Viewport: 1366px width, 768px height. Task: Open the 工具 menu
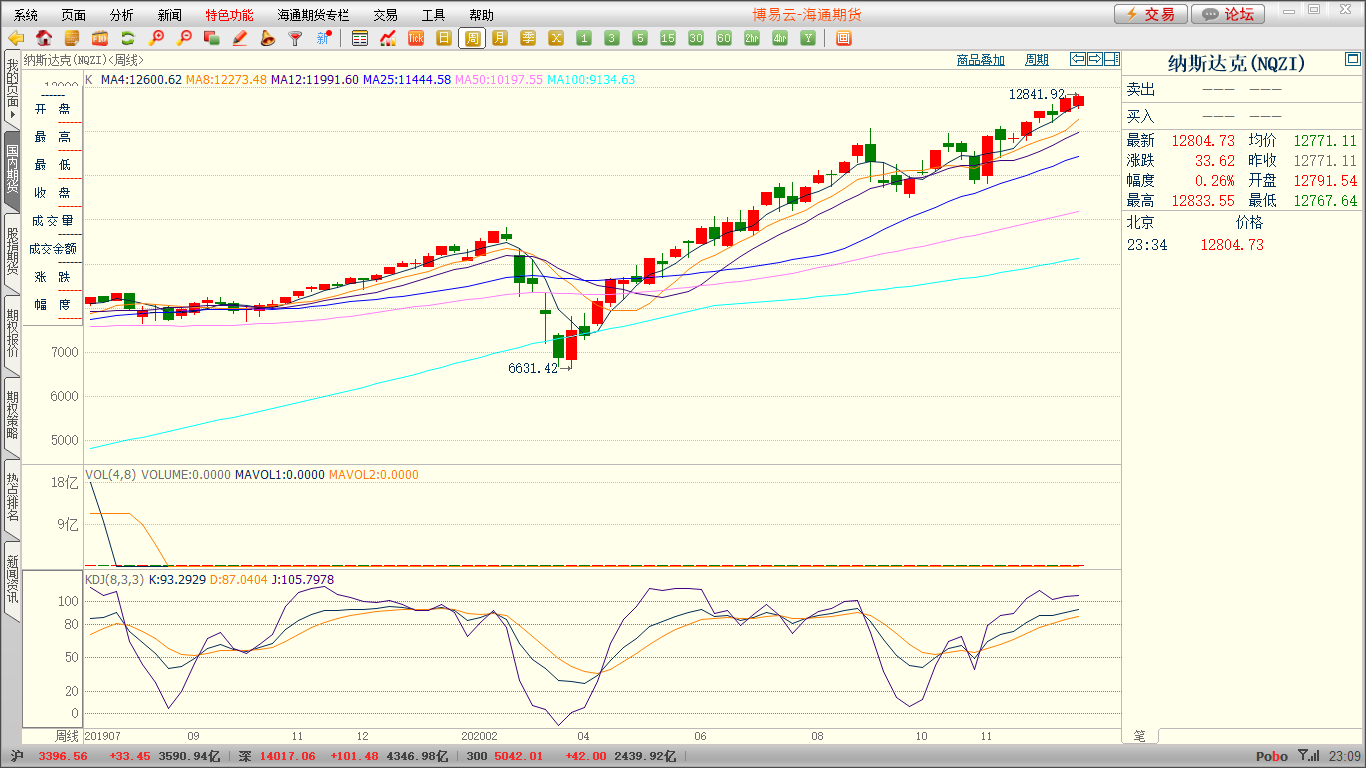coord(434,15)
